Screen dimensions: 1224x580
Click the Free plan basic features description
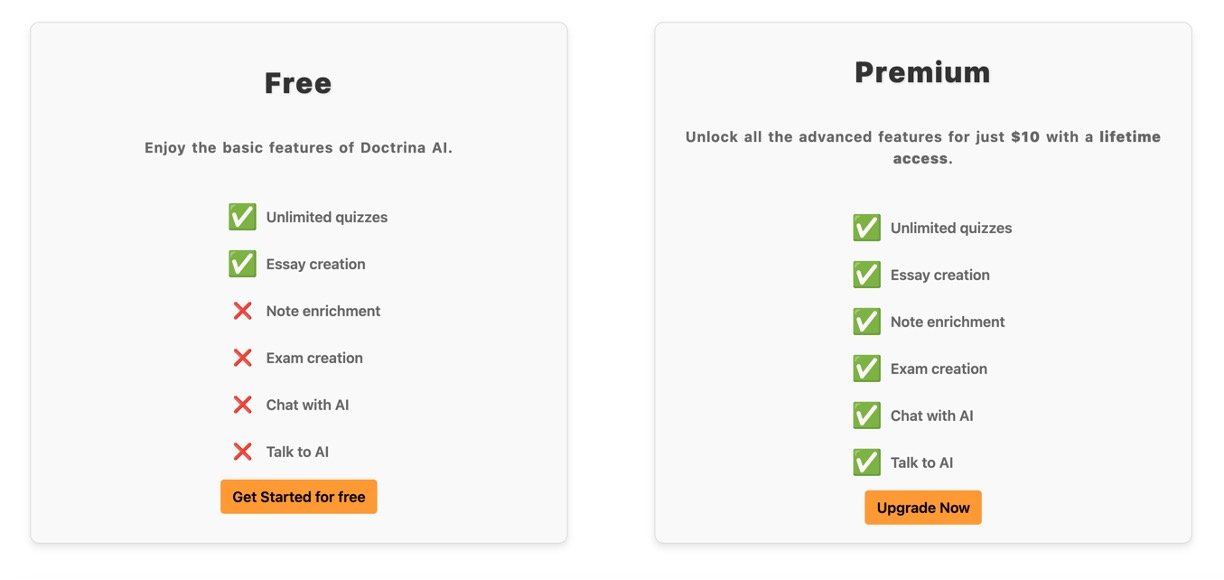[x=298, y=148]
